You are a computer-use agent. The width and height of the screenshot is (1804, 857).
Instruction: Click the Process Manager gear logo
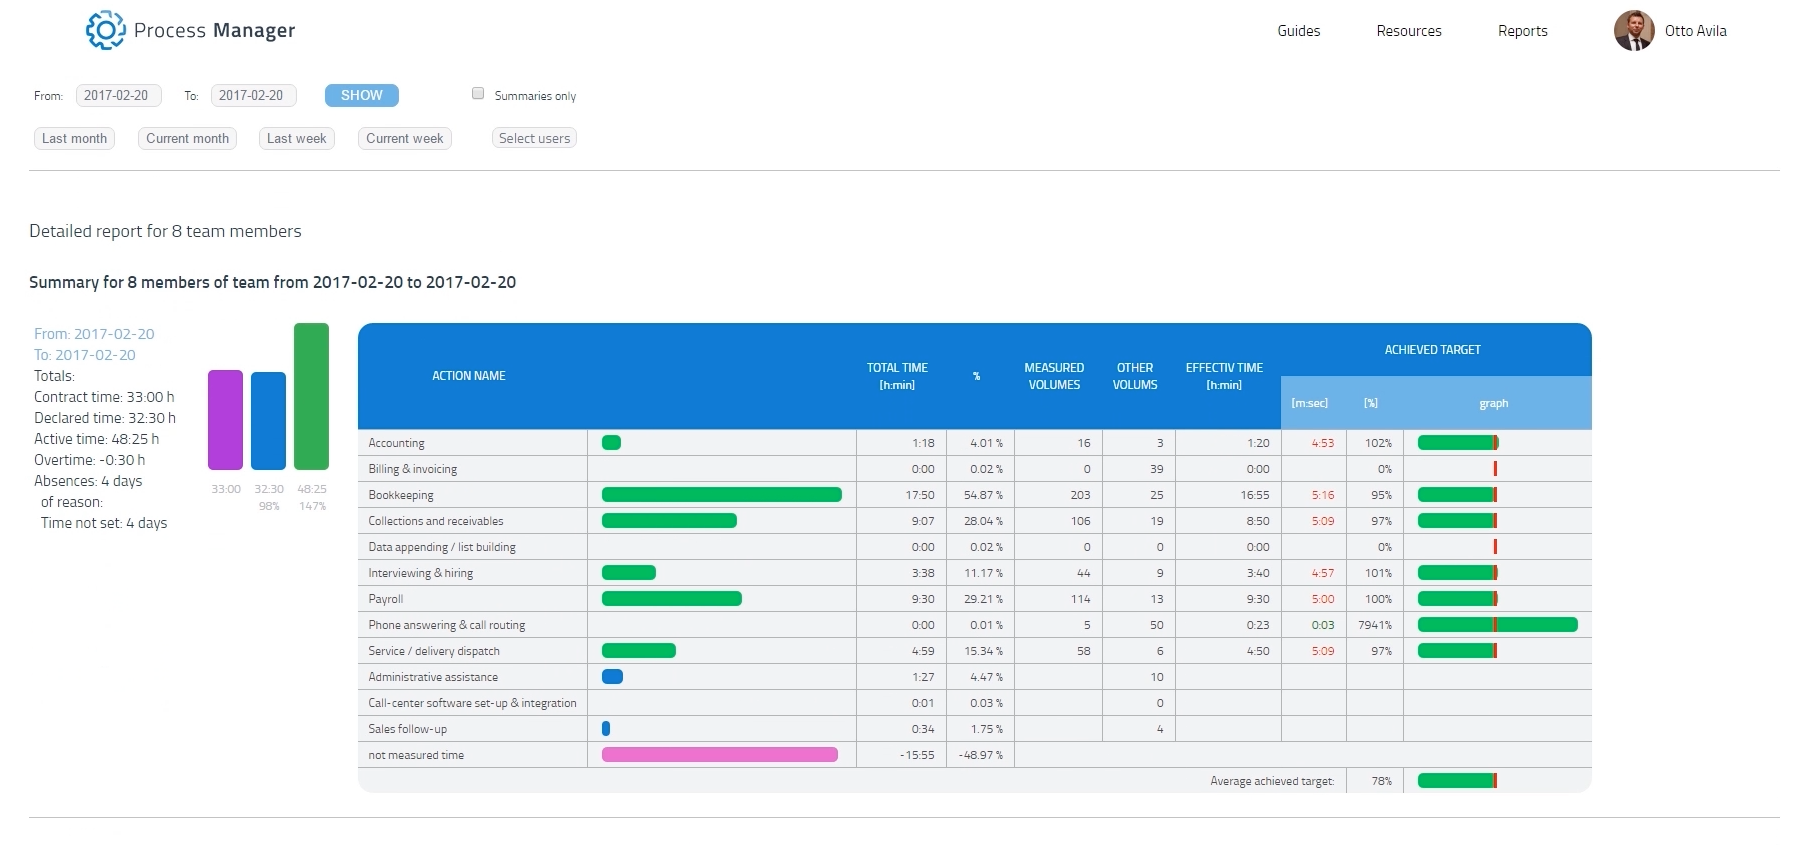point(105,30)
